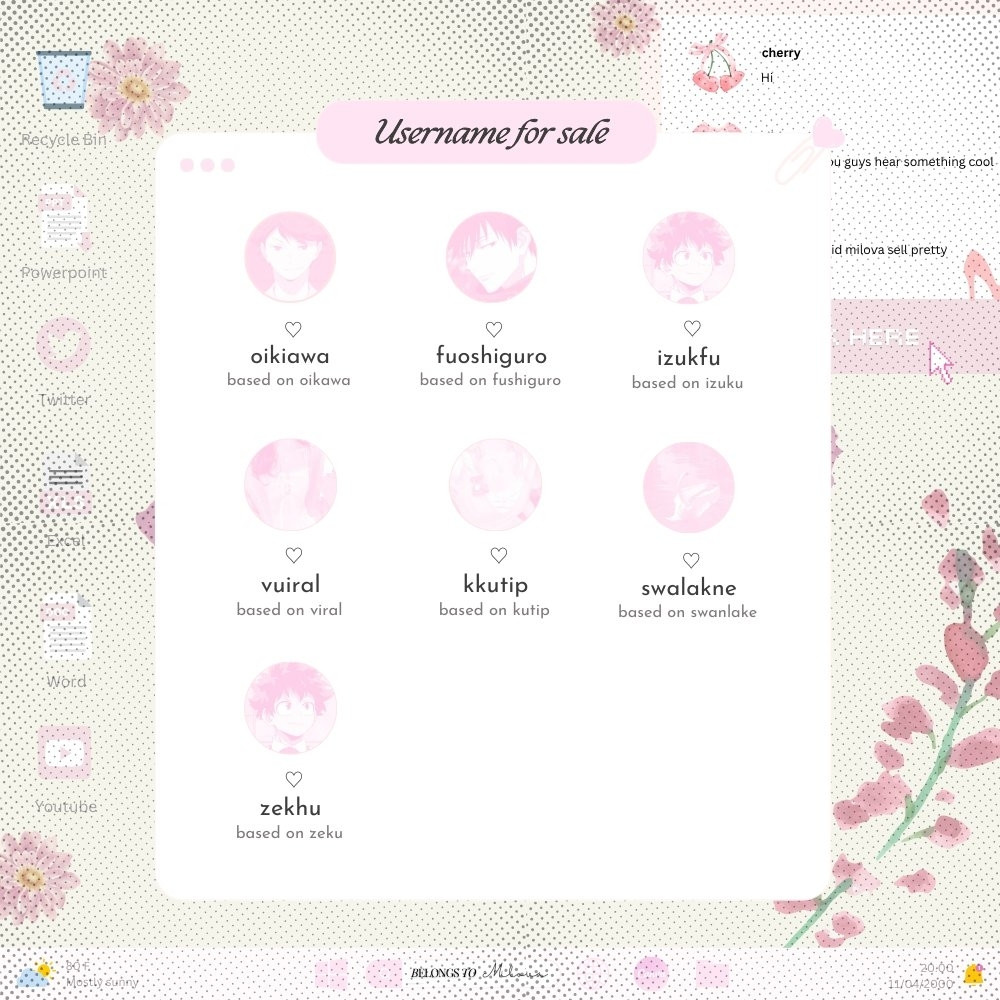Launch the Excel desktop shortcut
The width and height of the screenshot is (1000, 1000).
pos(66,485)
